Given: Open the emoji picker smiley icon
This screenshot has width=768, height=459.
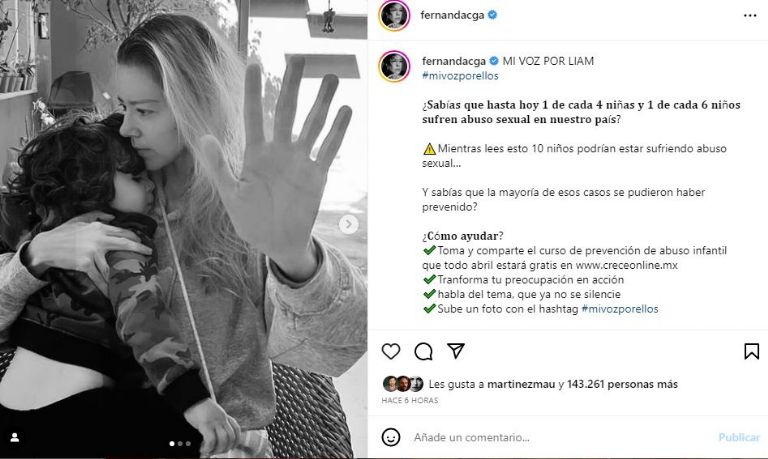Looking at the screenshot, I should coord(390,437).
